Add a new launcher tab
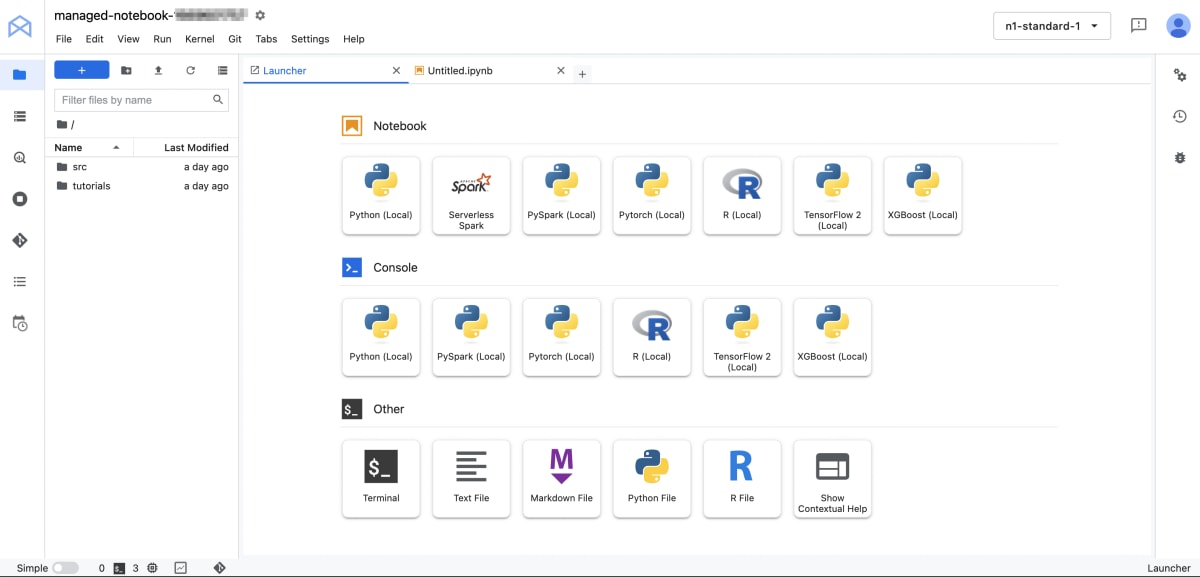Screen dimensions: 1200x577 click(x=582, y=74)
